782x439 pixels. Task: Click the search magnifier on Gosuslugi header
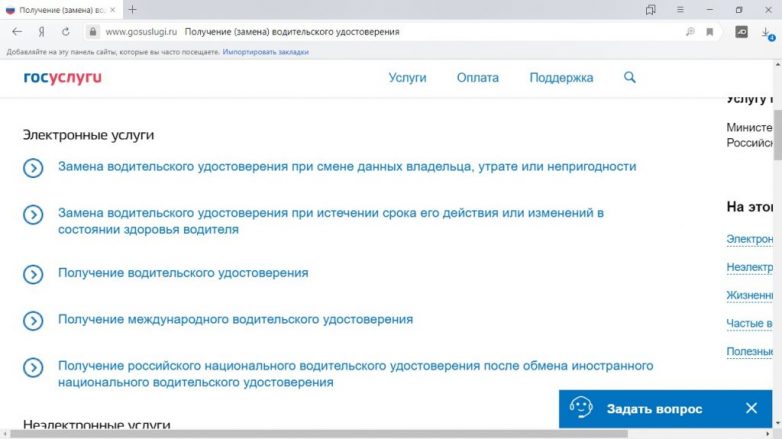click(629, 77)
